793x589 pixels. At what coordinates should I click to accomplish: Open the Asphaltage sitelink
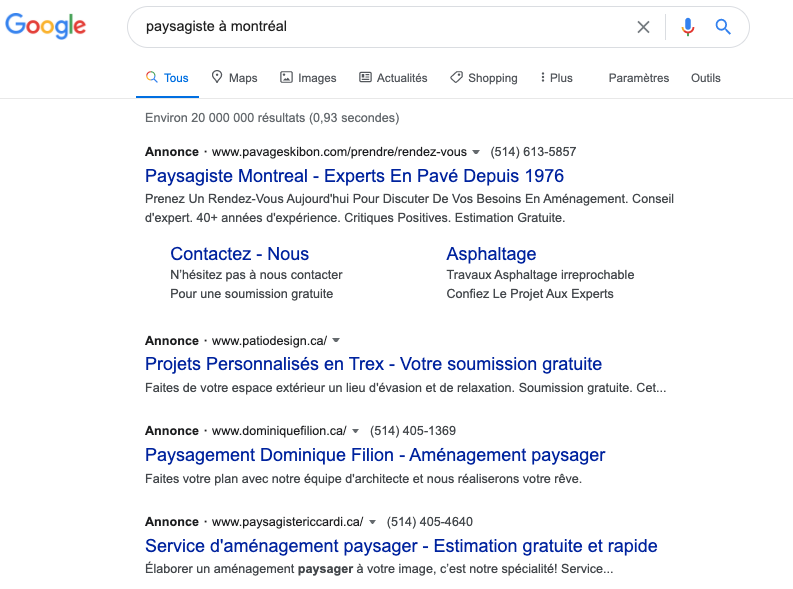point(491,254)
